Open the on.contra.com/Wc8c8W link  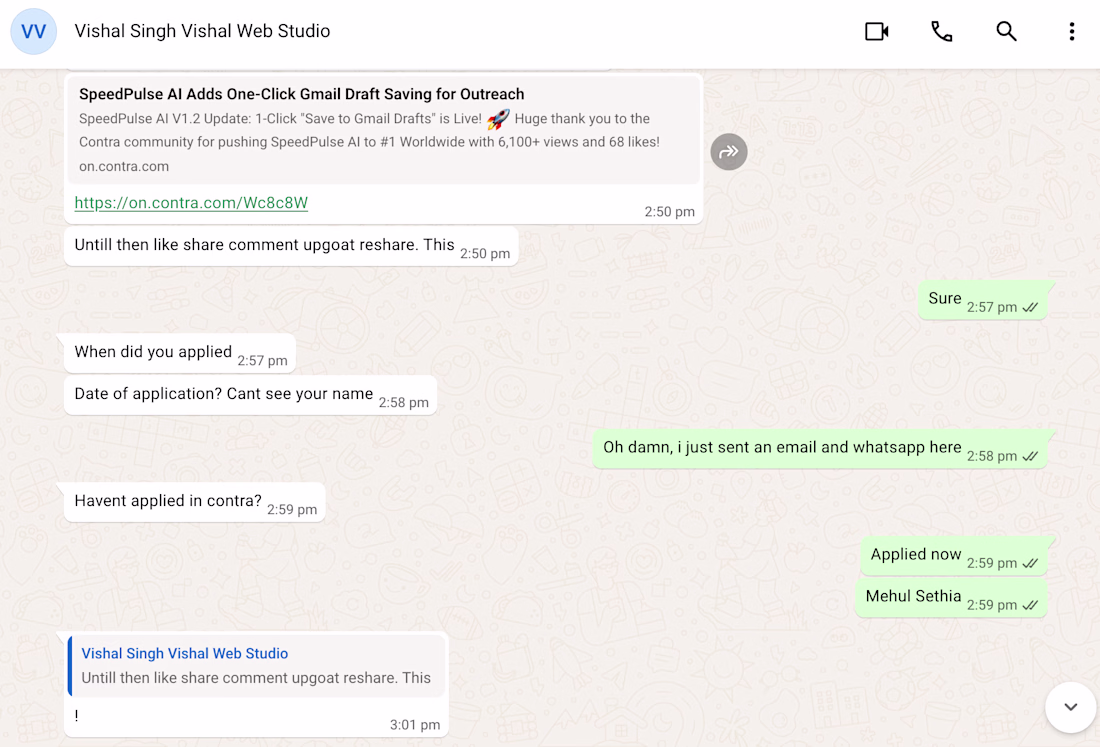(191, 203)
